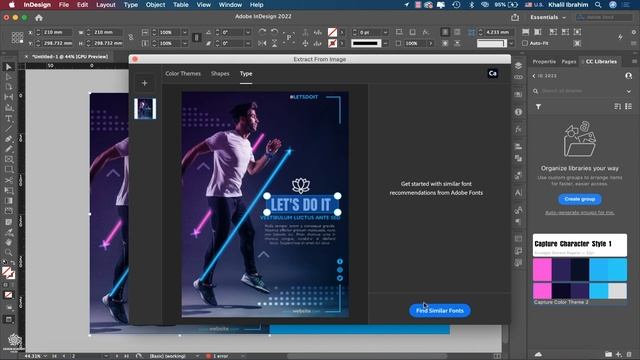Open the Object menu
This screenshot has height=360, width=640.
point(156,5)
